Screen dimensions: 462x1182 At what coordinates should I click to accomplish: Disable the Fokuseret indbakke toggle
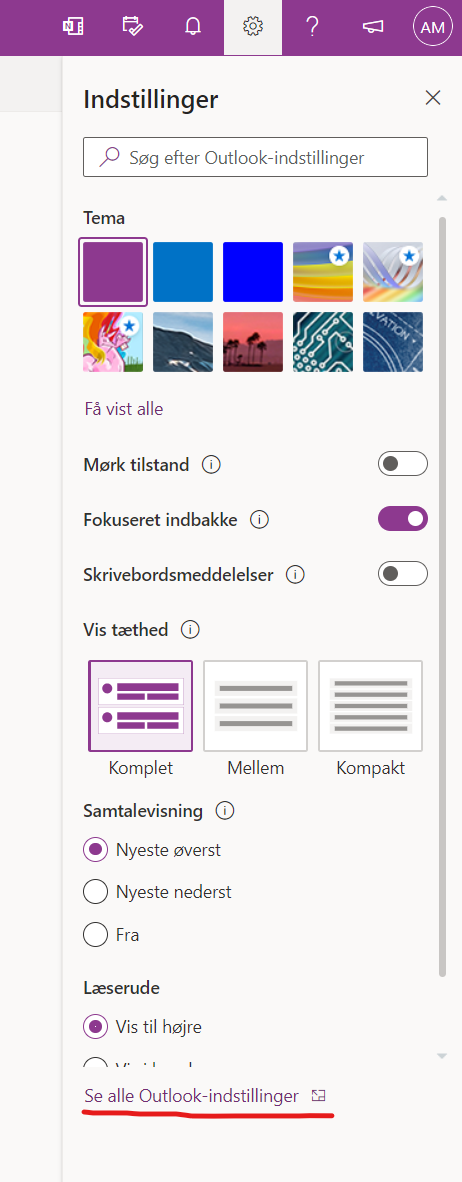402,519
